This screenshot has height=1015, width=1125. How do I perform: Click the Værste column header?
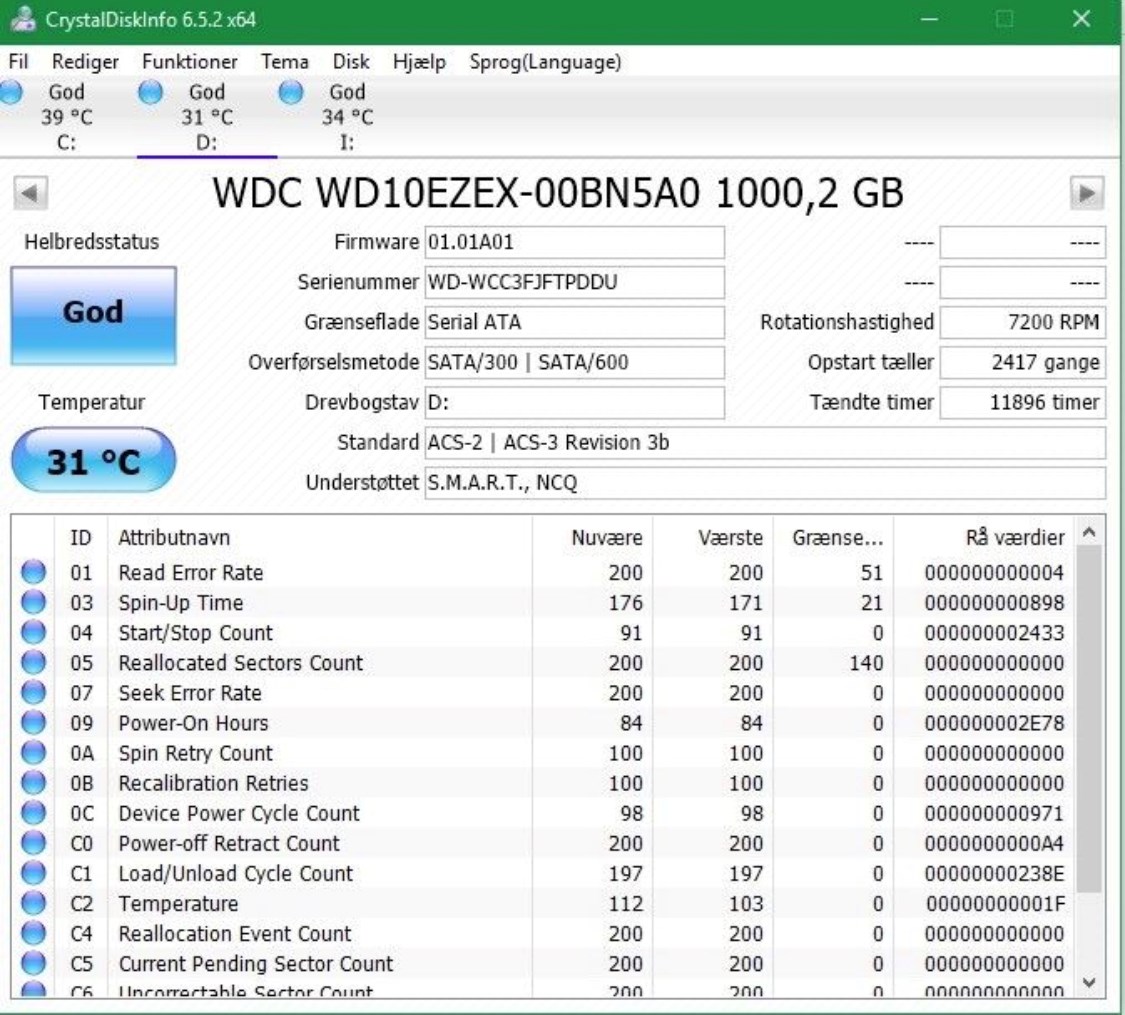(x=713, y=537)
